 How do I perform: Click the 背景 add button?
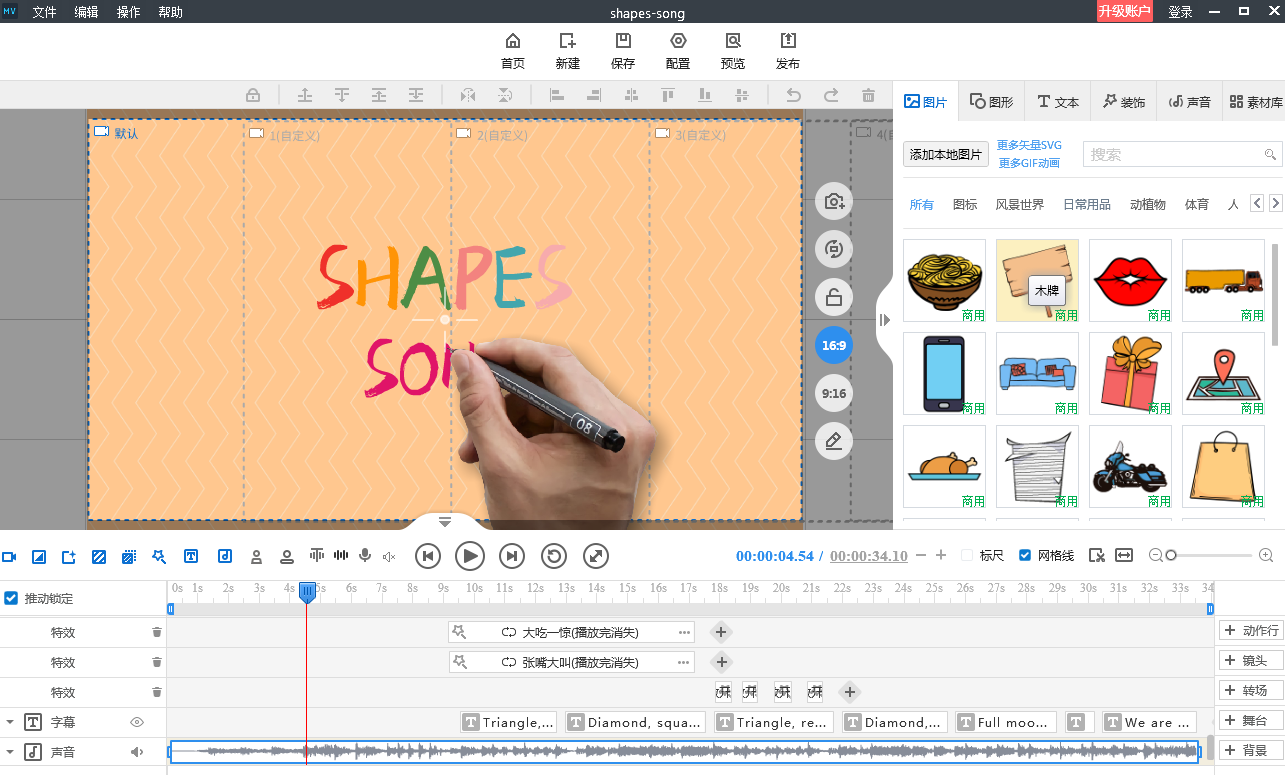pos(1251,751)
